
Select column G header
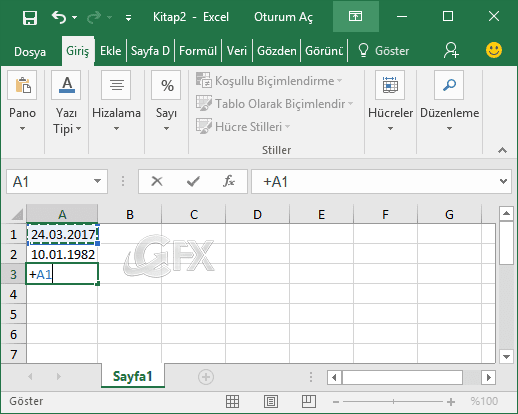[449, 214]
